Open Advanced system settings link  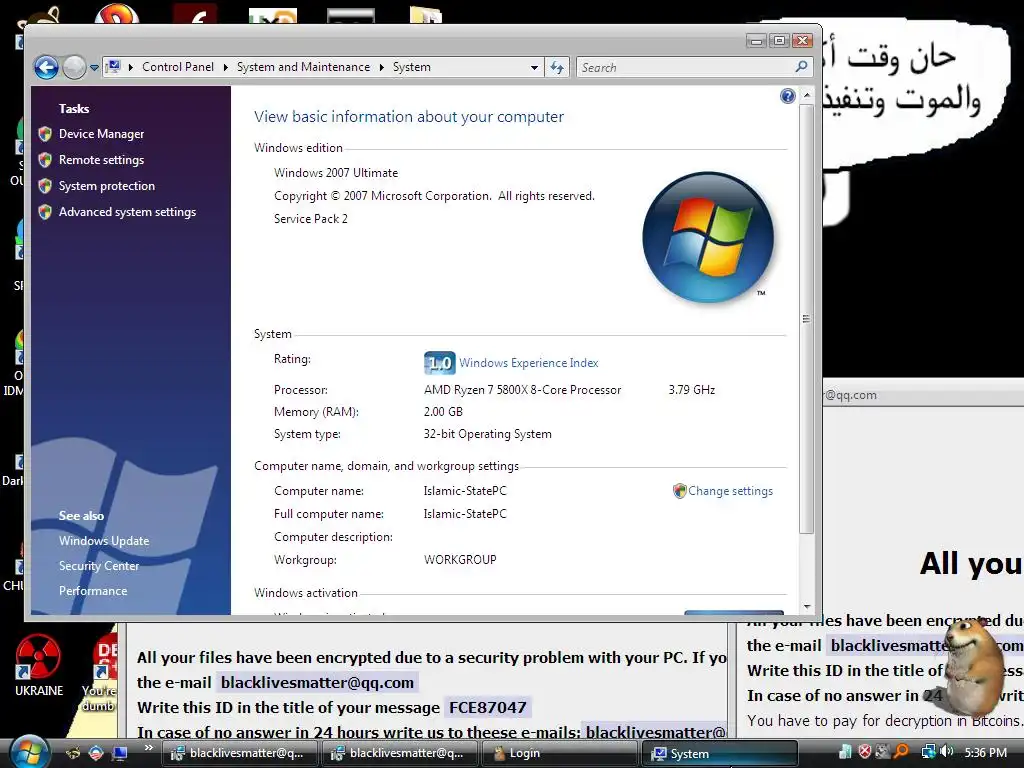pyautogui.click(x=127, y=212)
